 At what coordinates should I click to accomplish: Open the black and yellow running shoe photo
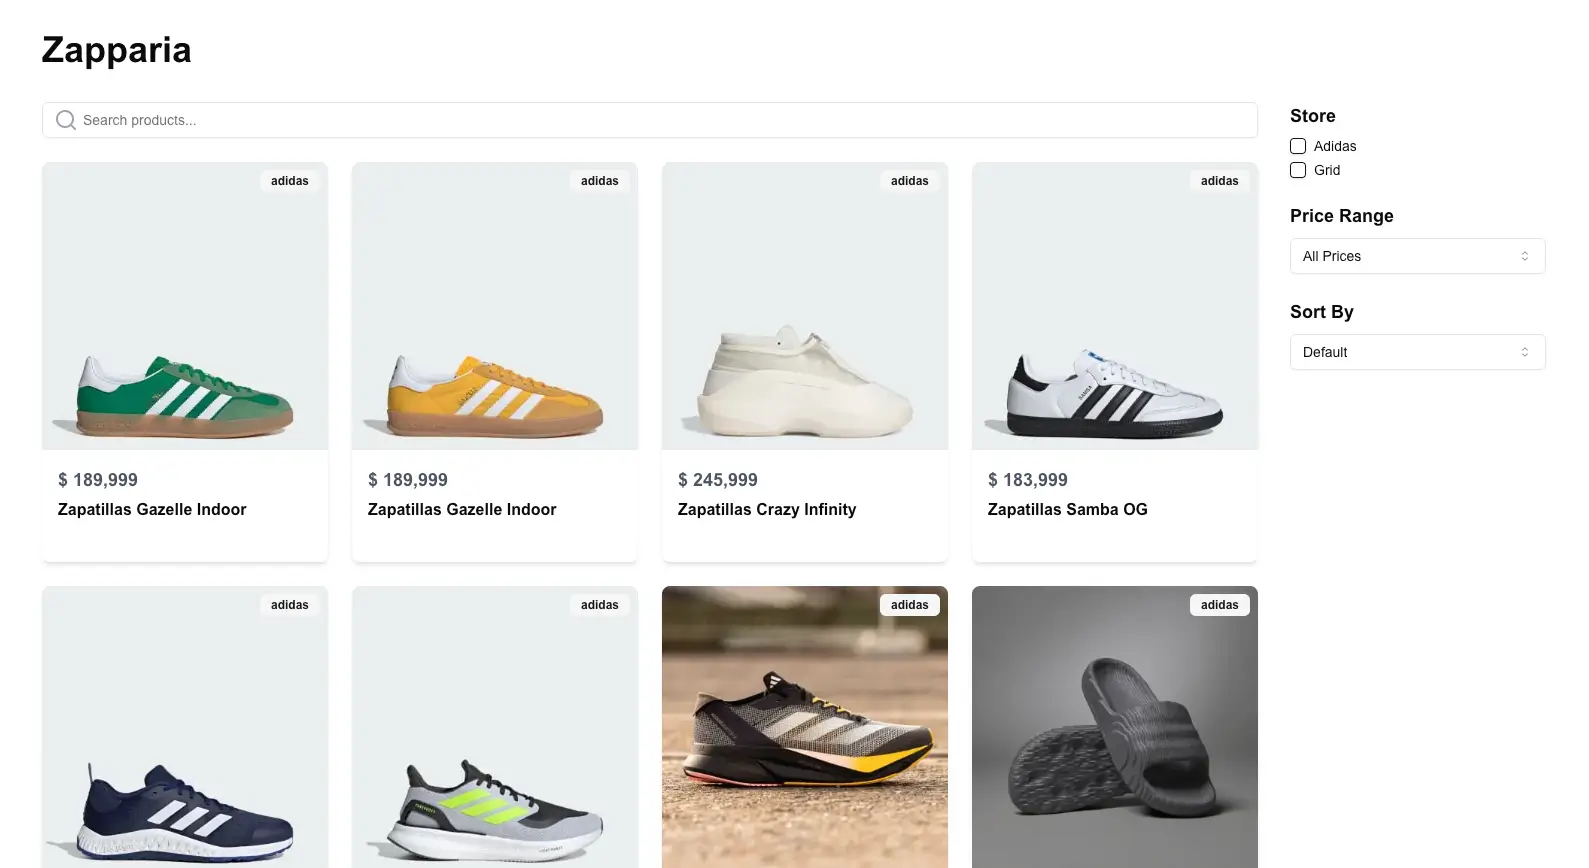[x=805, y=727]
